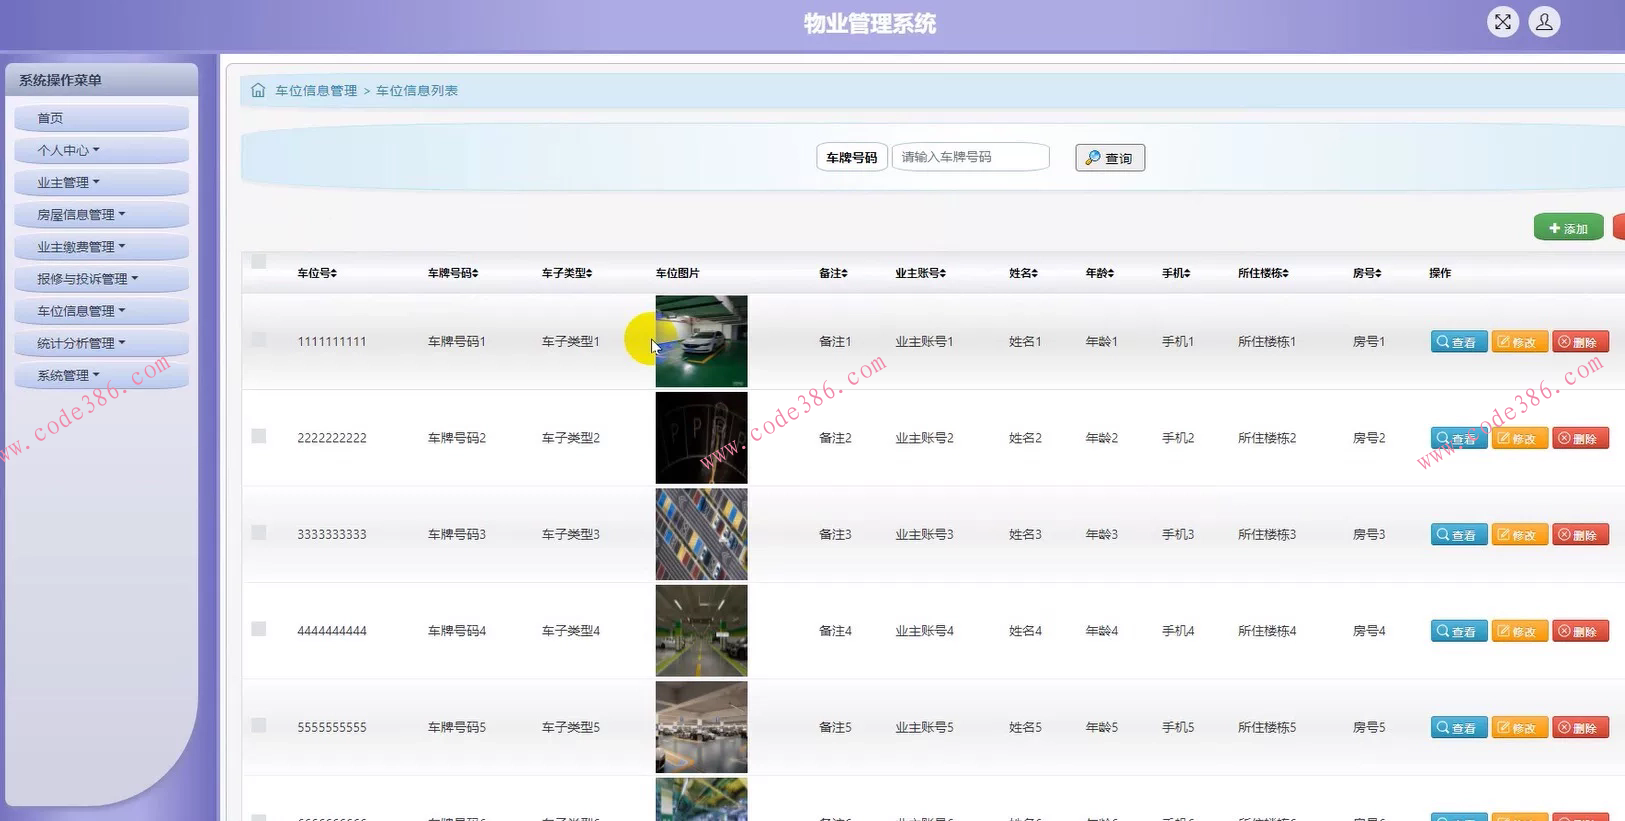Viewport: 1625px width, 821px height.
Task: Open parking image thumbnail for row 3333333333
Action: [x=701, y=534]
